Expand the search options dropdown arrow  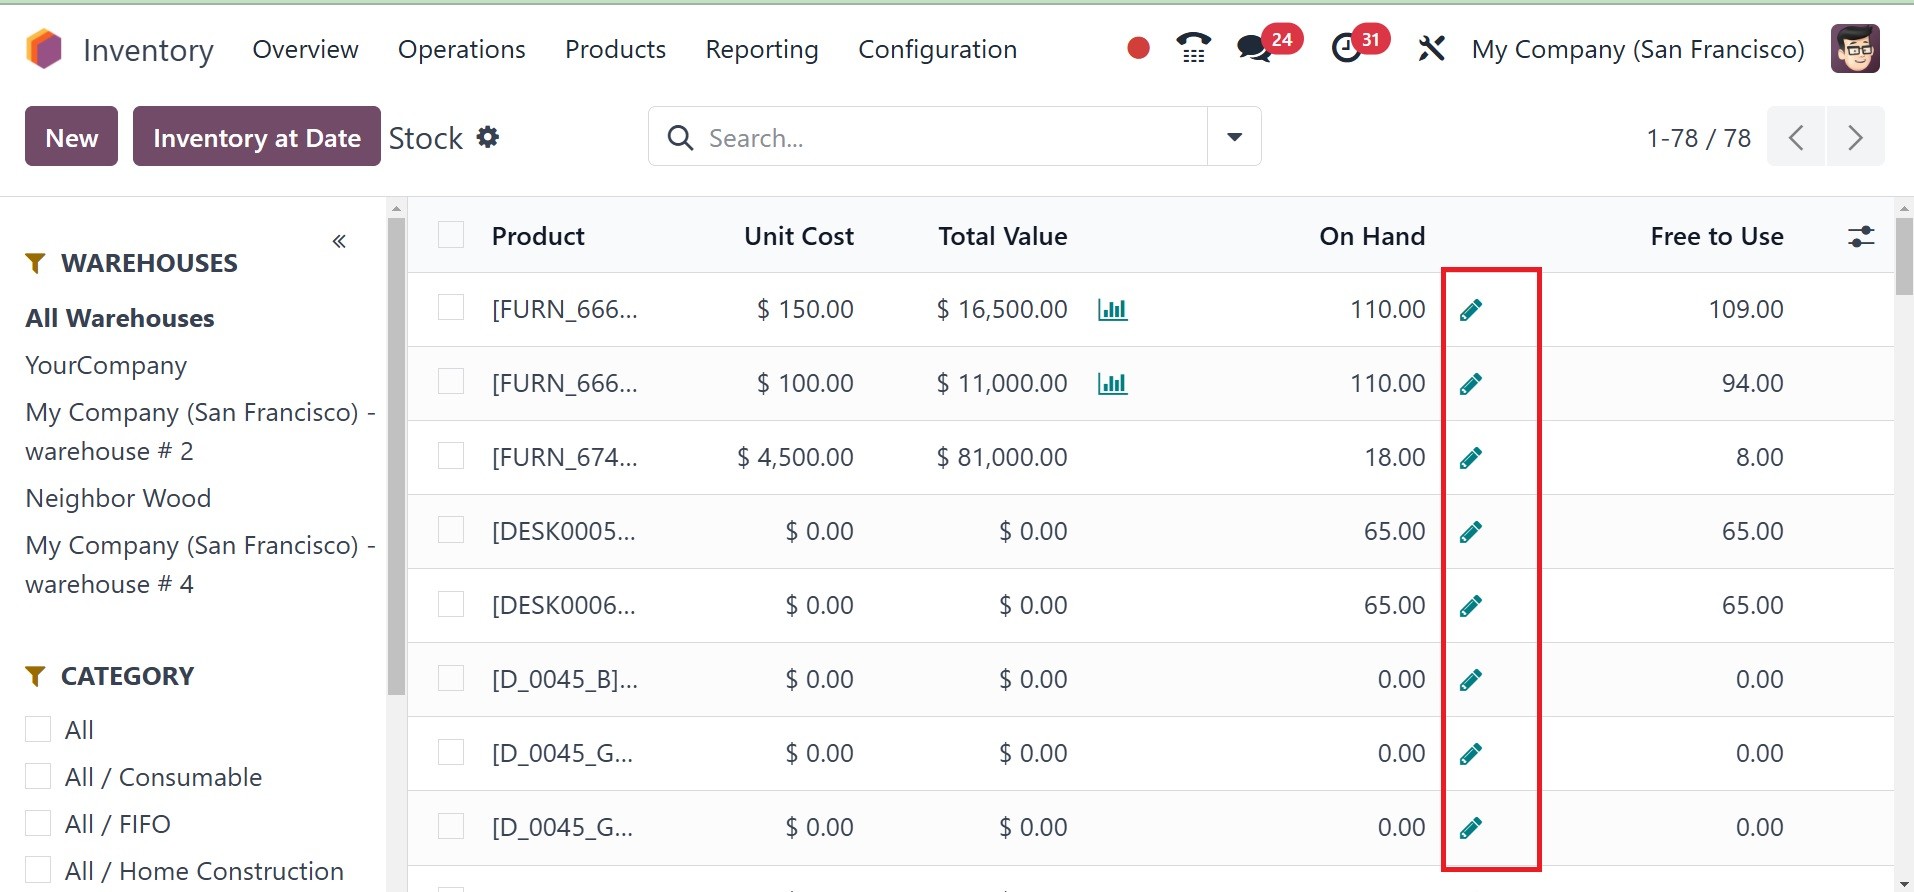(x=1234, y=137)
